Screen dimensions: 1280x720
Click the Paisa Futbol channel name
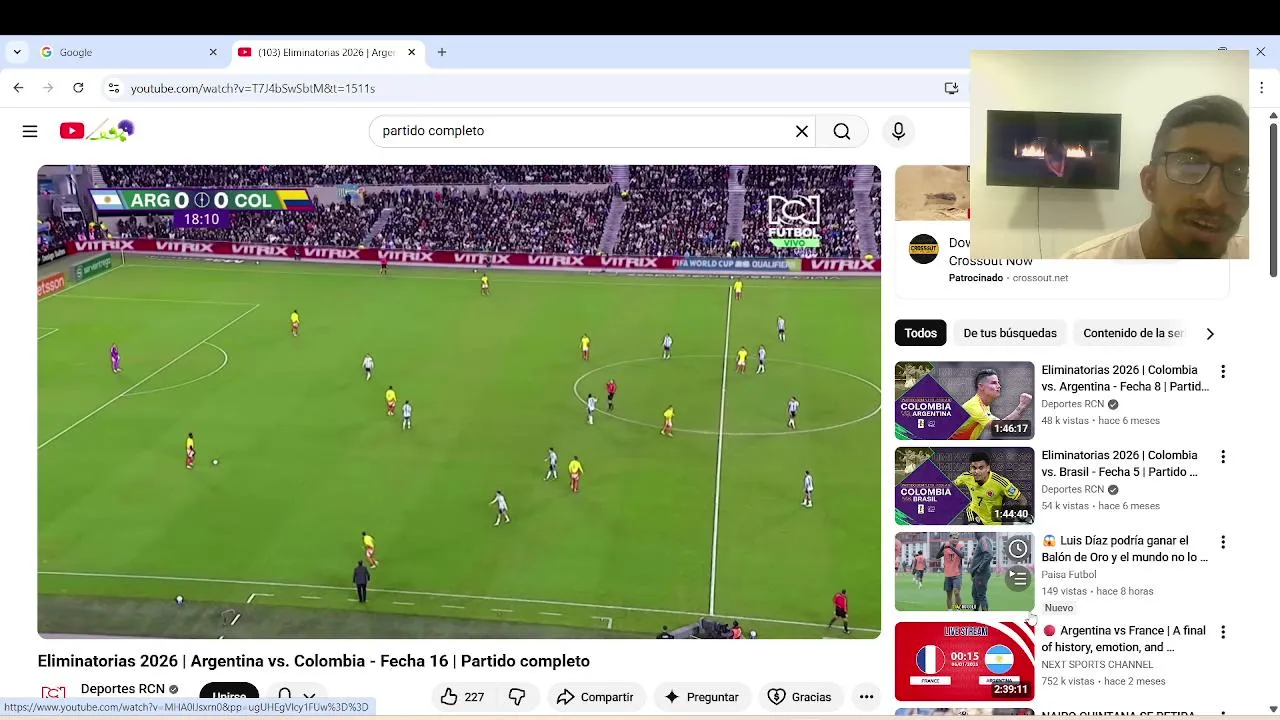1068,575
